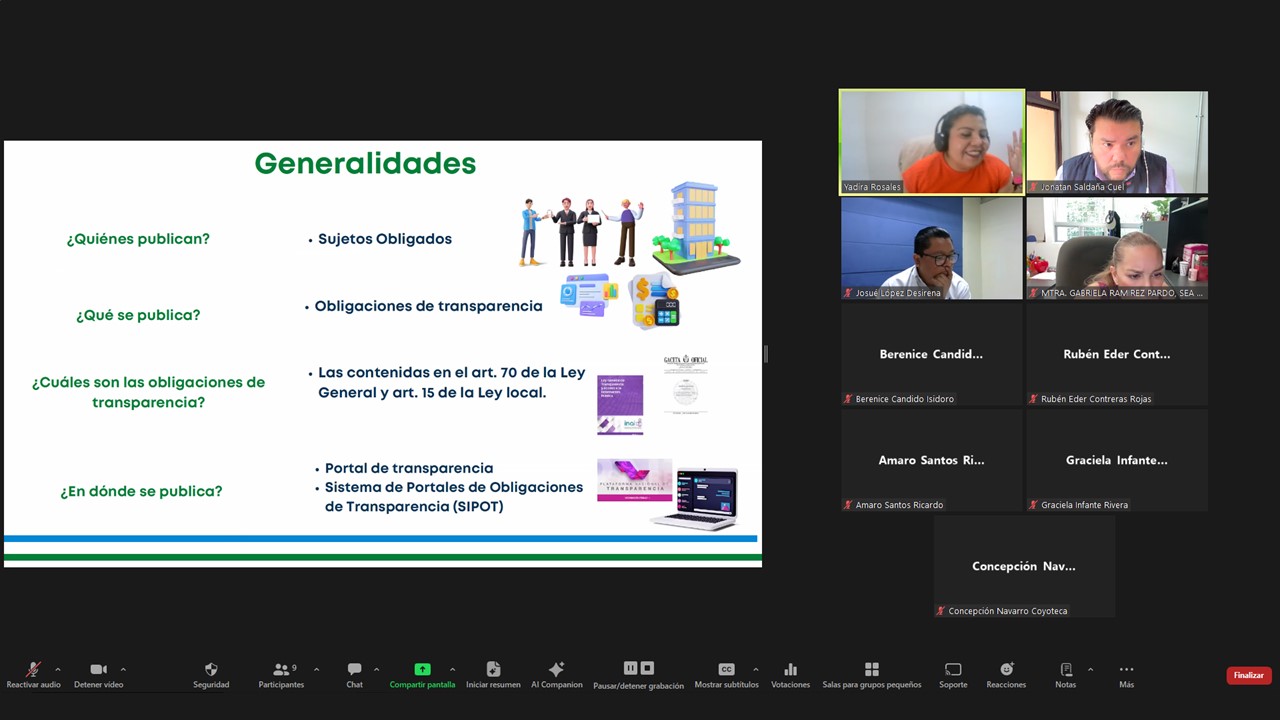Viewport: 1280px width, 720px height.
Task: Open the Seguridad shield icon
Action: pos(211,670)
